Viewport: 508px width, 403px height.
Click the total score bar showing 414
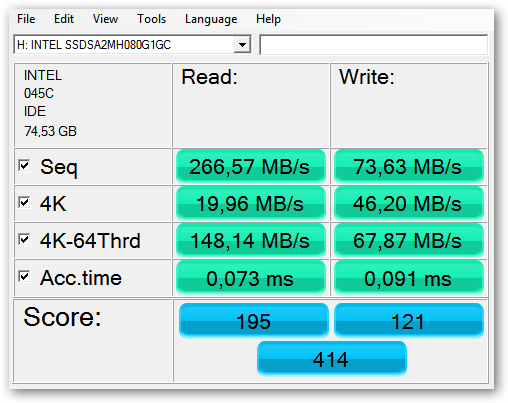point(332,359)
